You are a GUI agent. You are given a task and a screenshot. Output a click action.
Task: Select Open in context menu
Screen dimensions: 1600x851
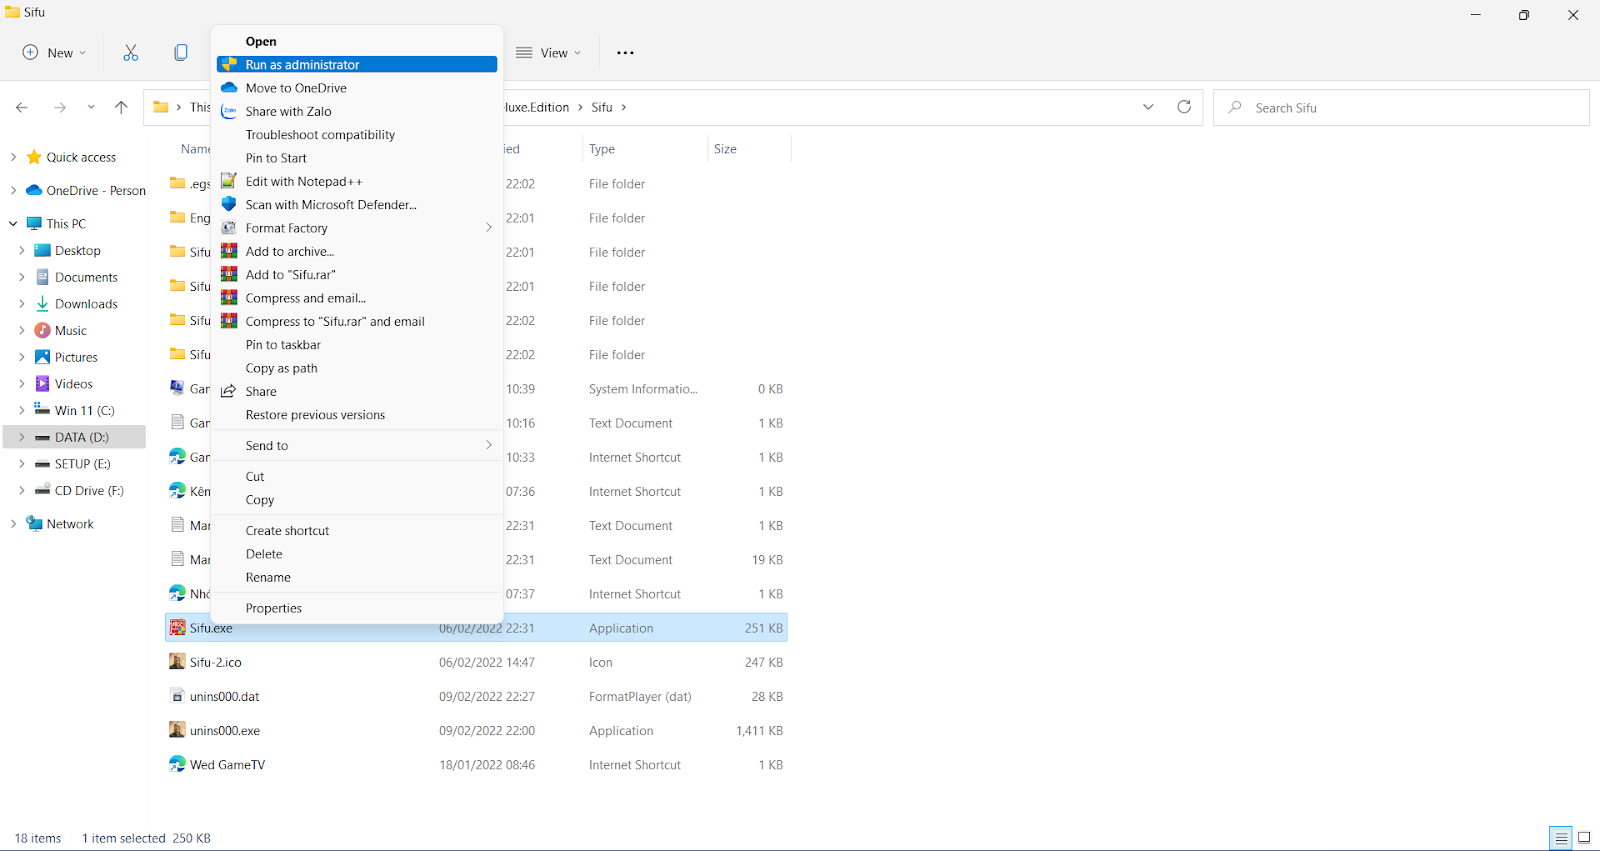tap(357, 41)
